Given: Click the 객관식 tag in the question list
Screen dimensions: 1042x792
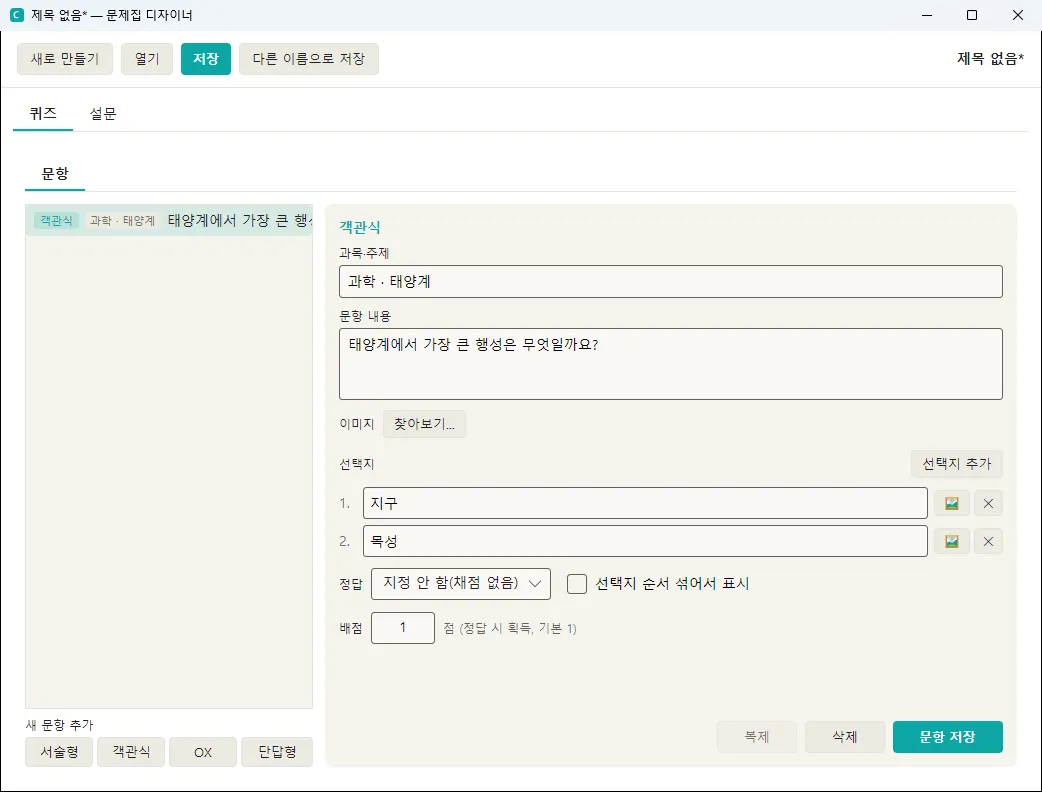Looking at the screenshot, I should click(56, 221).
